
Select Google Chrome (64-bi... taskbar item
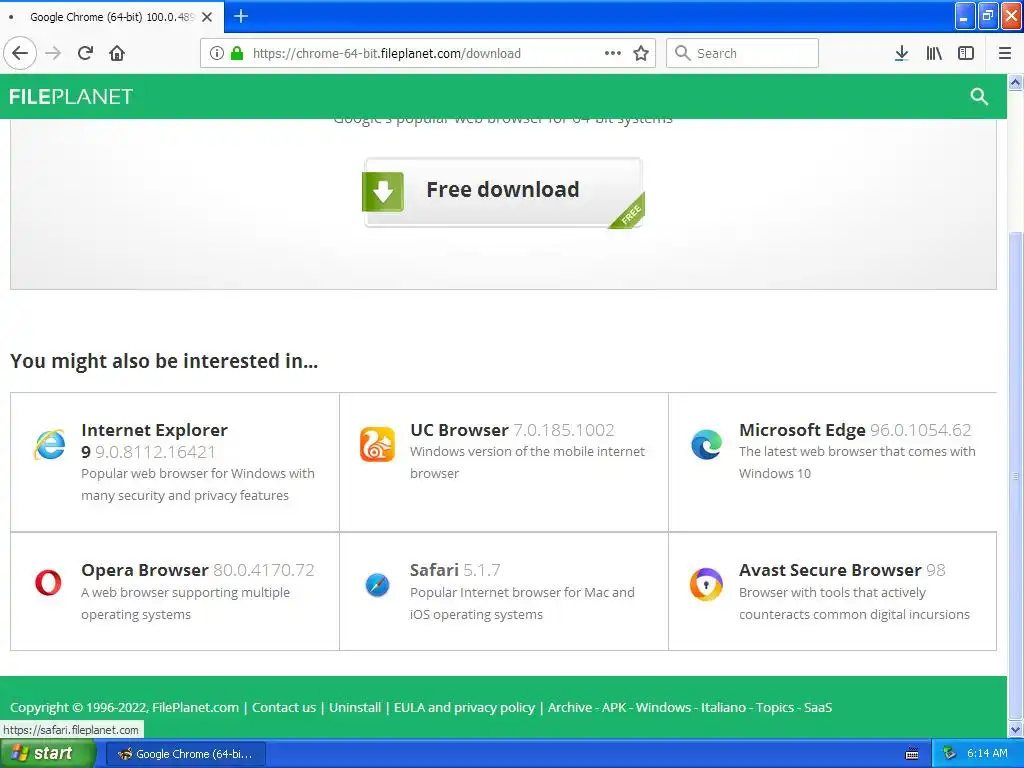(x=185, y=754)
